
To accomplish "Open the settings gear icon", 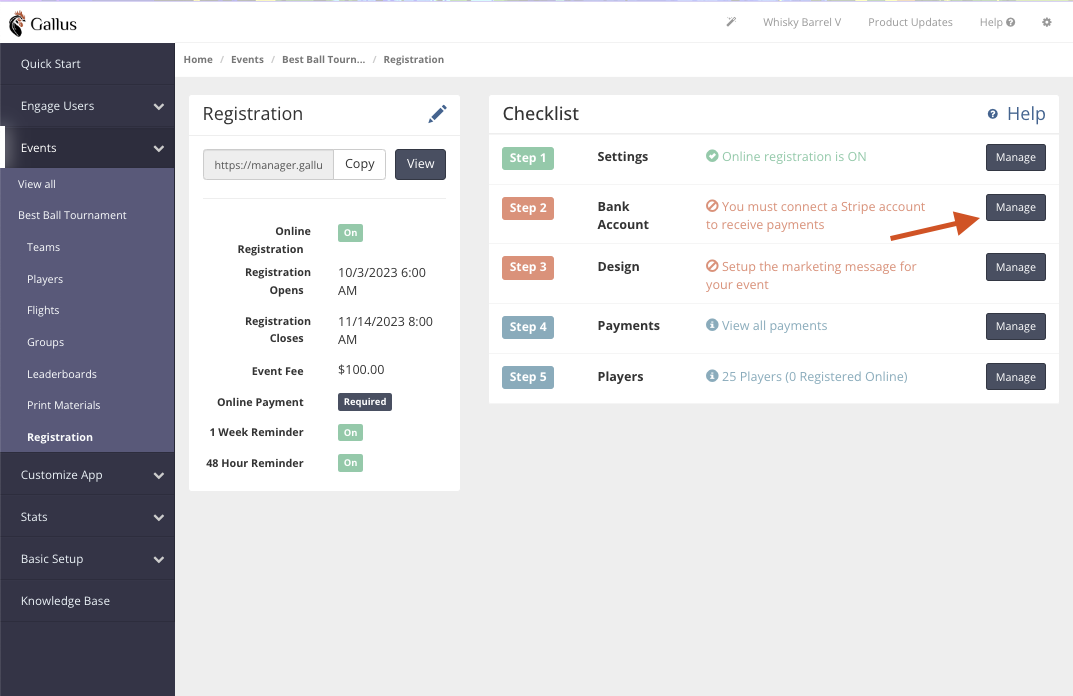I will click(x=1046, y=22).
